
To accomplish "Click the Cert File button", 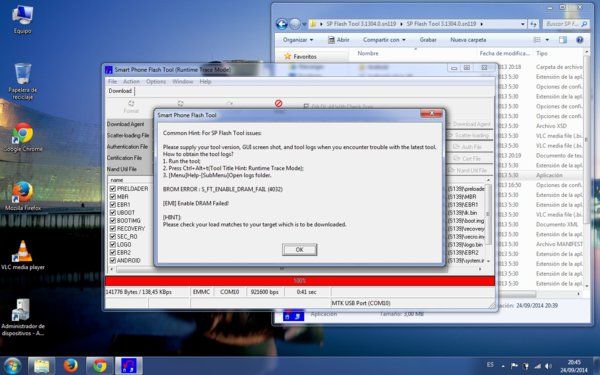I will point(469,158).
